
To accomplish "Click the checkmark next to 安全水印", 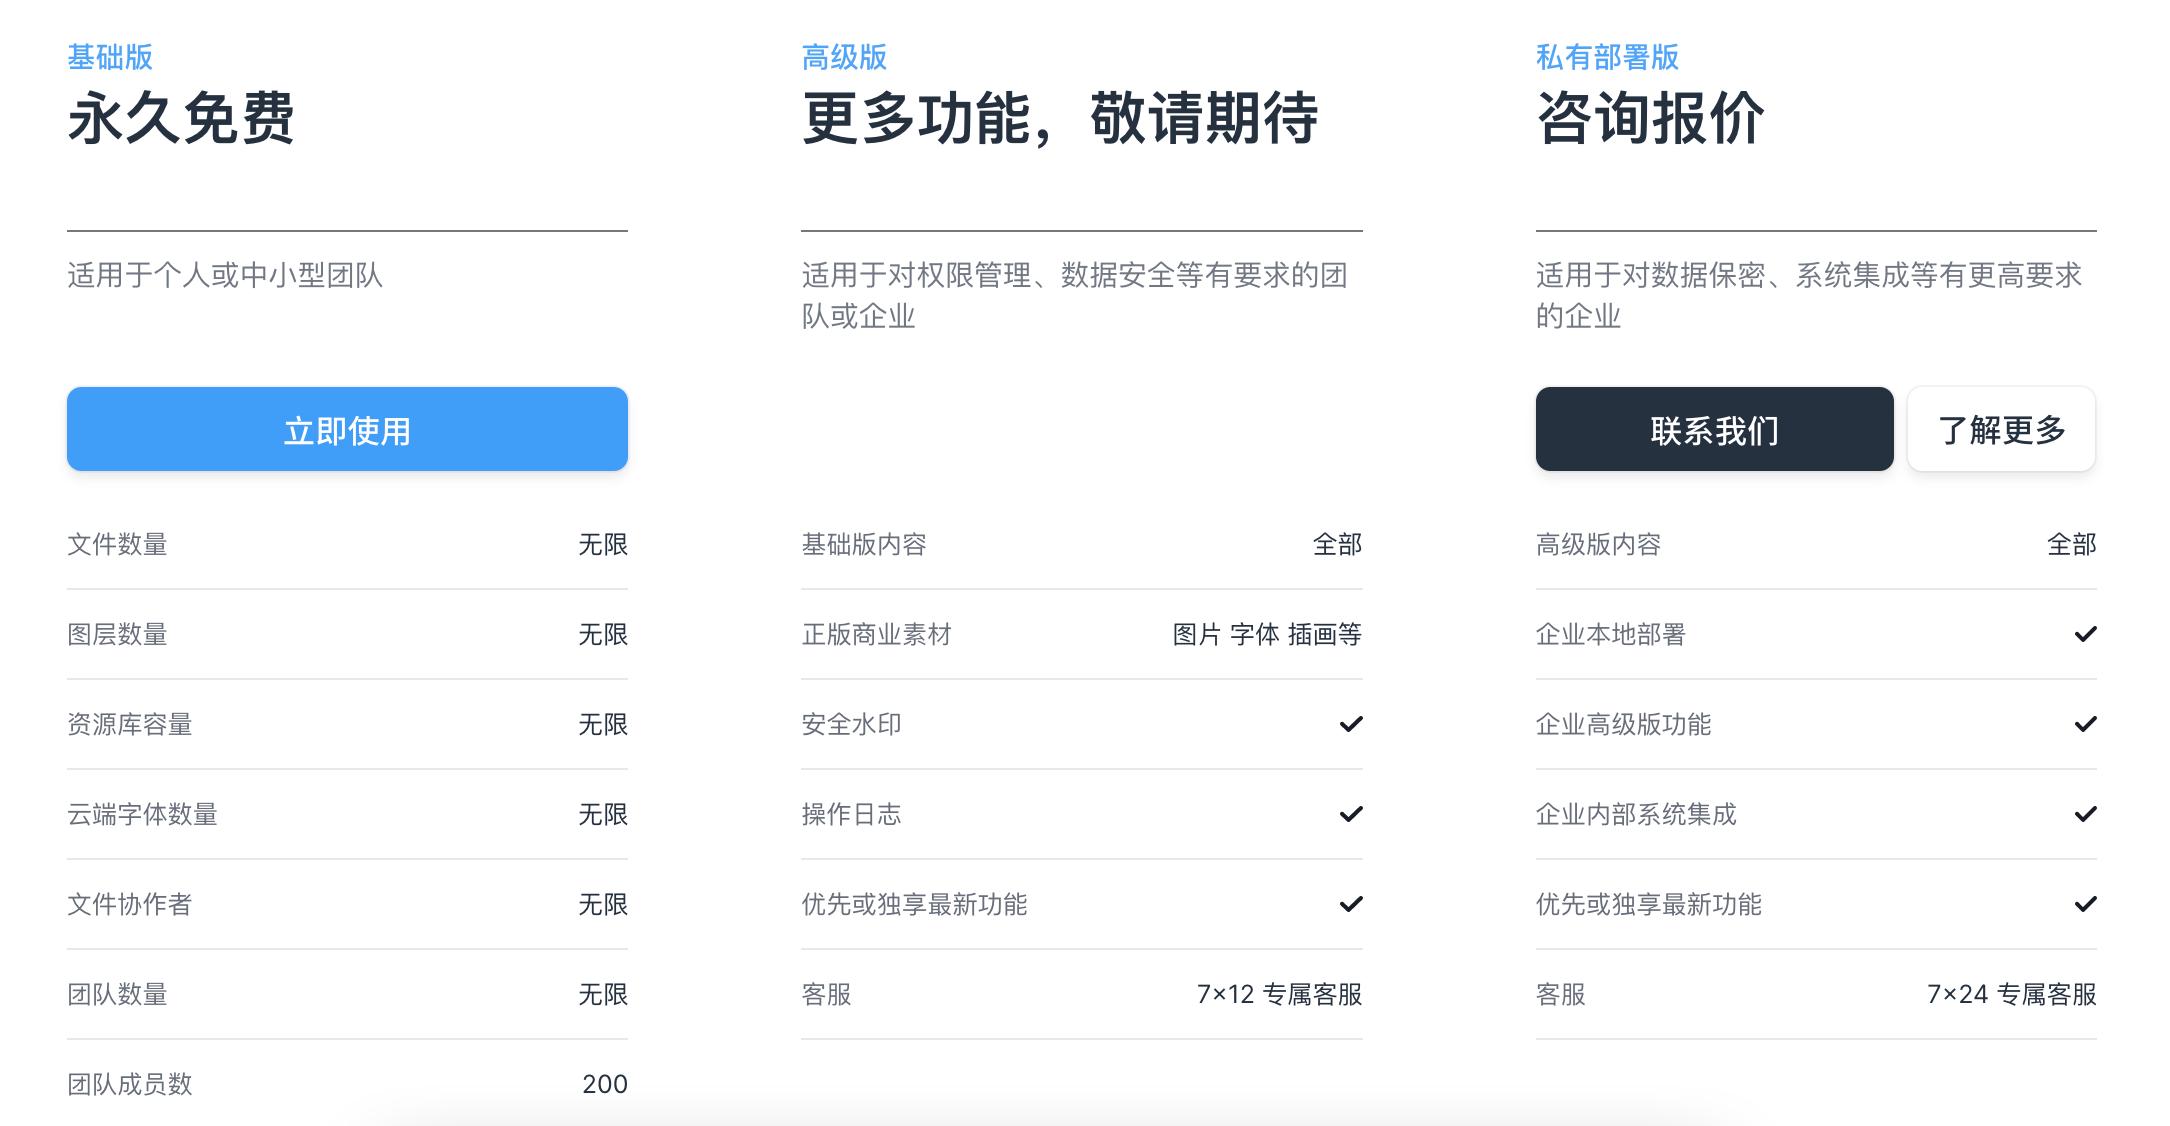I will tap(1351, 724).
